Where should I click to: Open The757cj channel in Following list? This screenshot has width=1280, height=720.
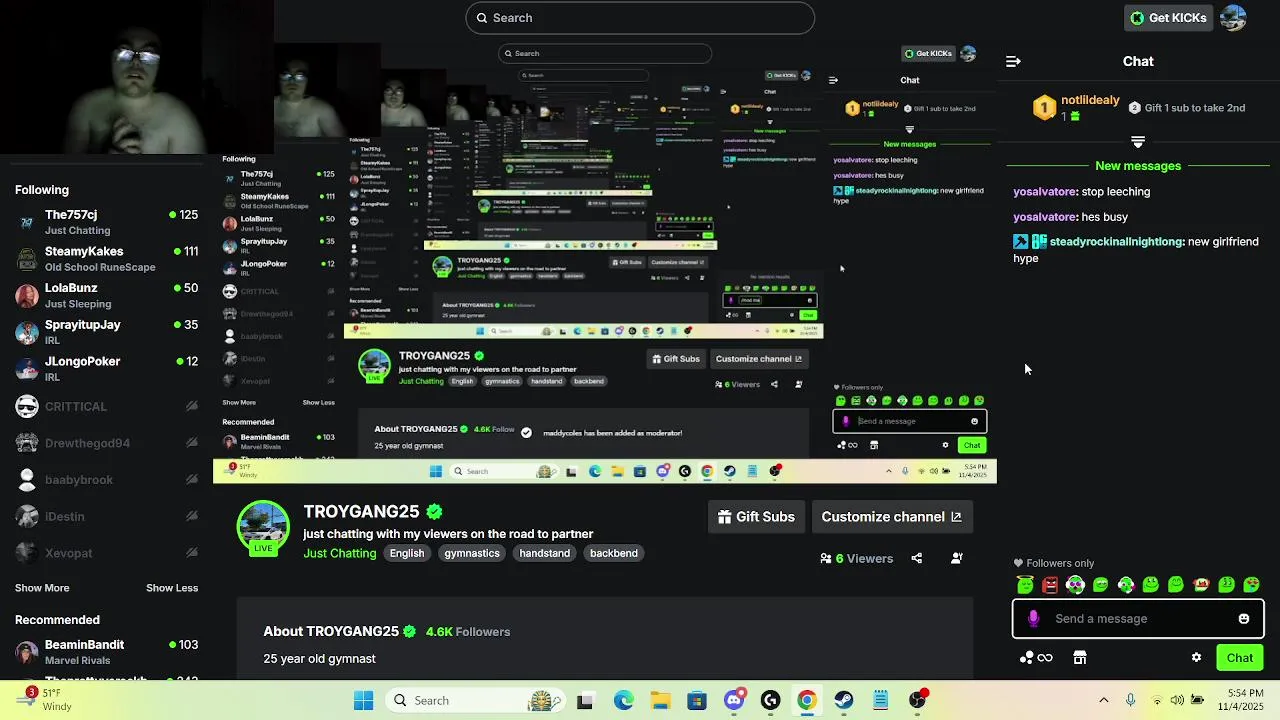[x=106, y=222]
